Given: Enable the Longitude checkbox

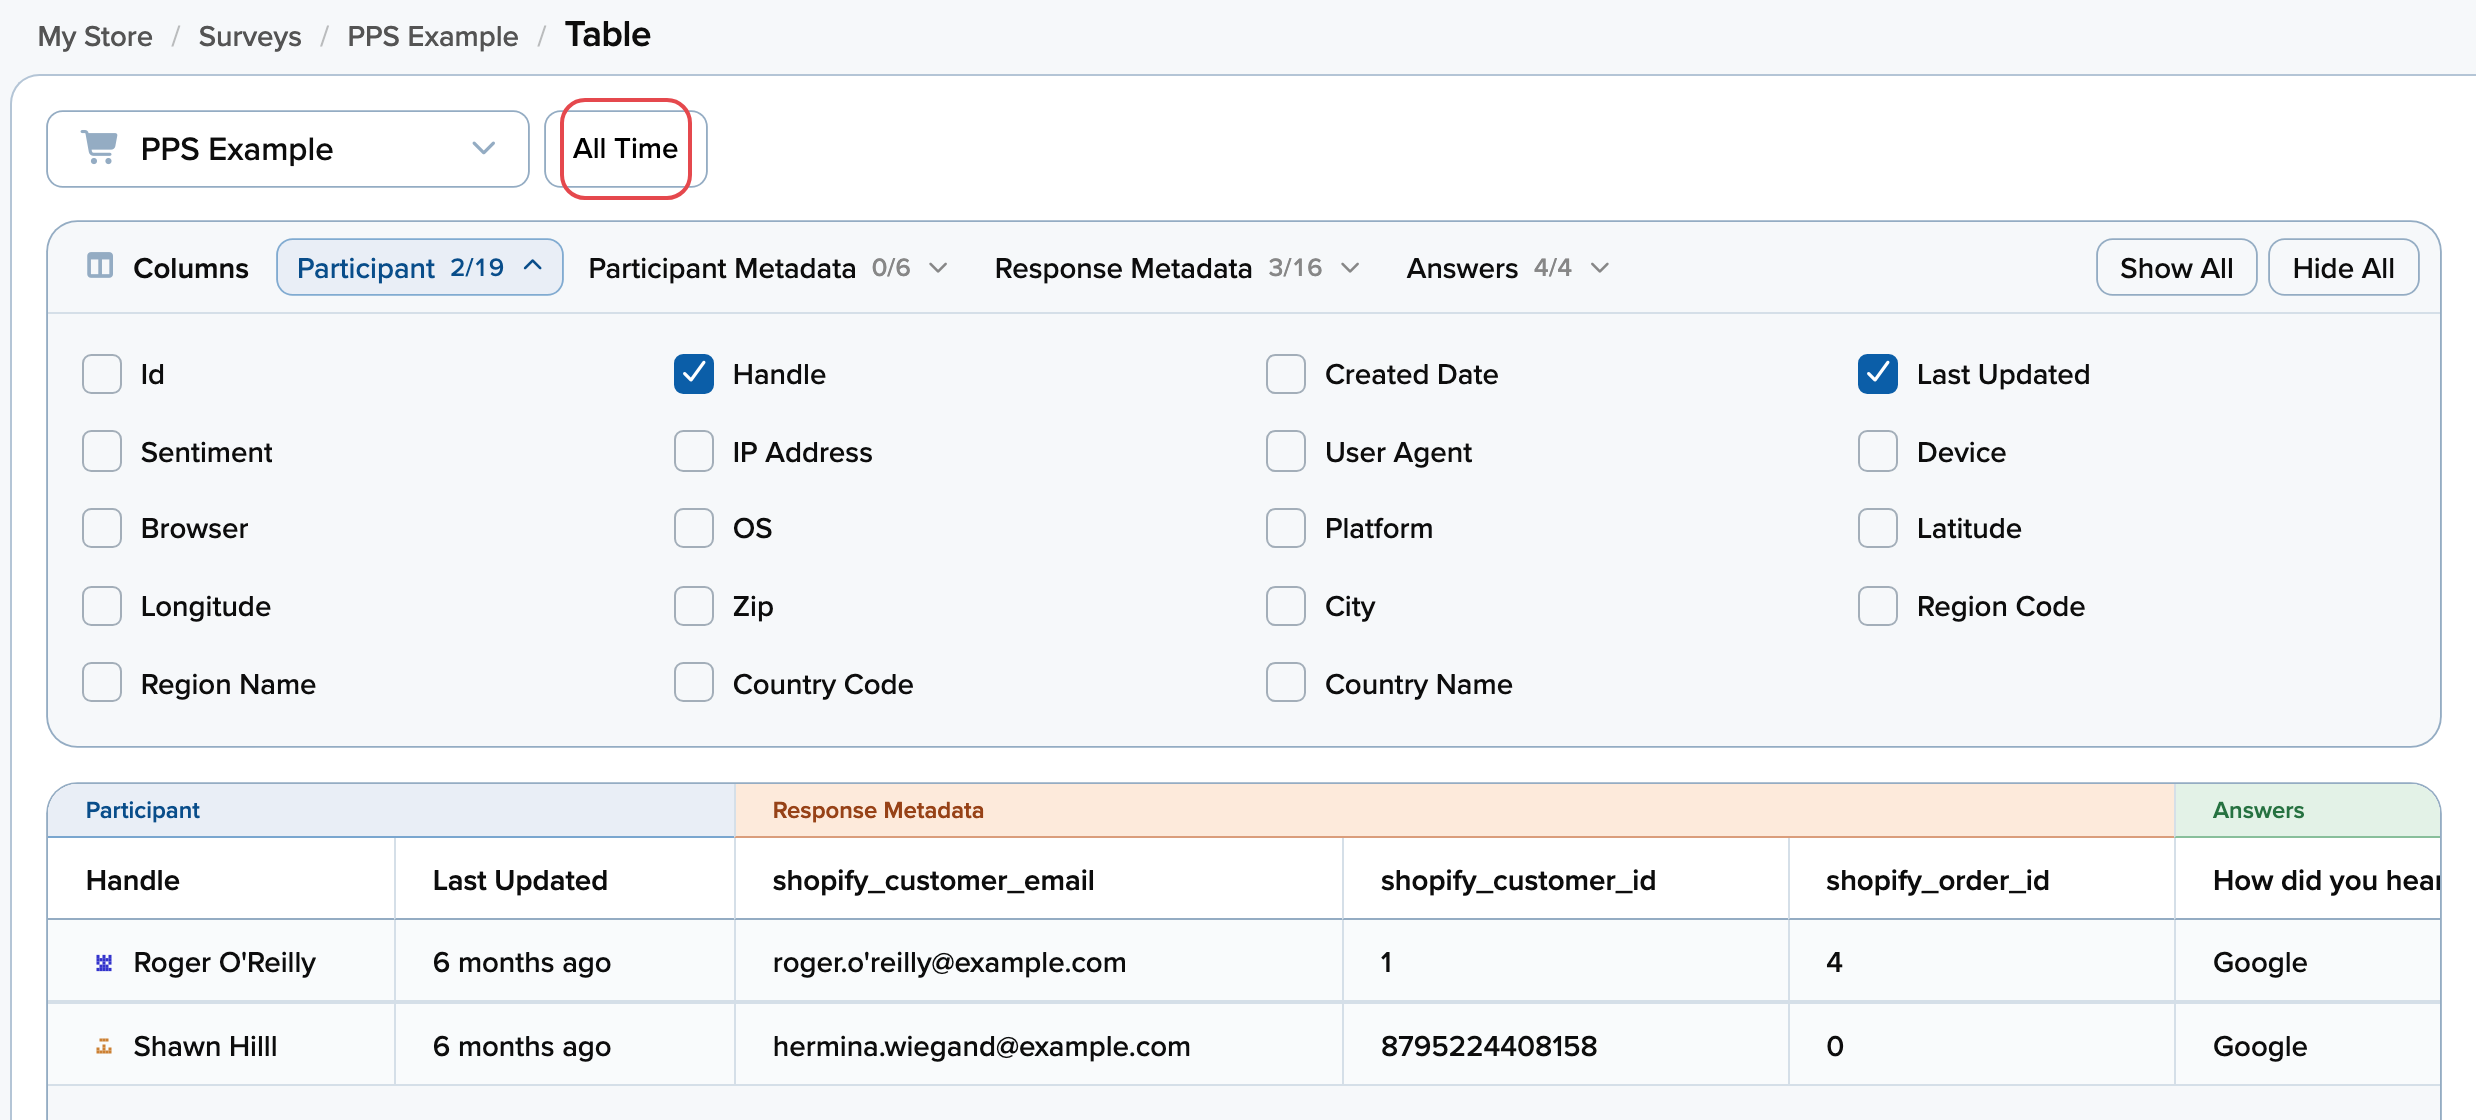Looking at the screenshot, I should pyautogui.click(x=102, y=606).
